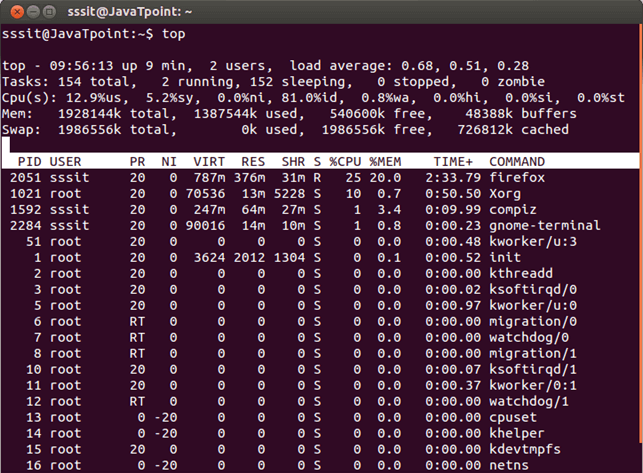The image size is (643, 473).
Task: Select the cpuset command
Action: [513, 418]
